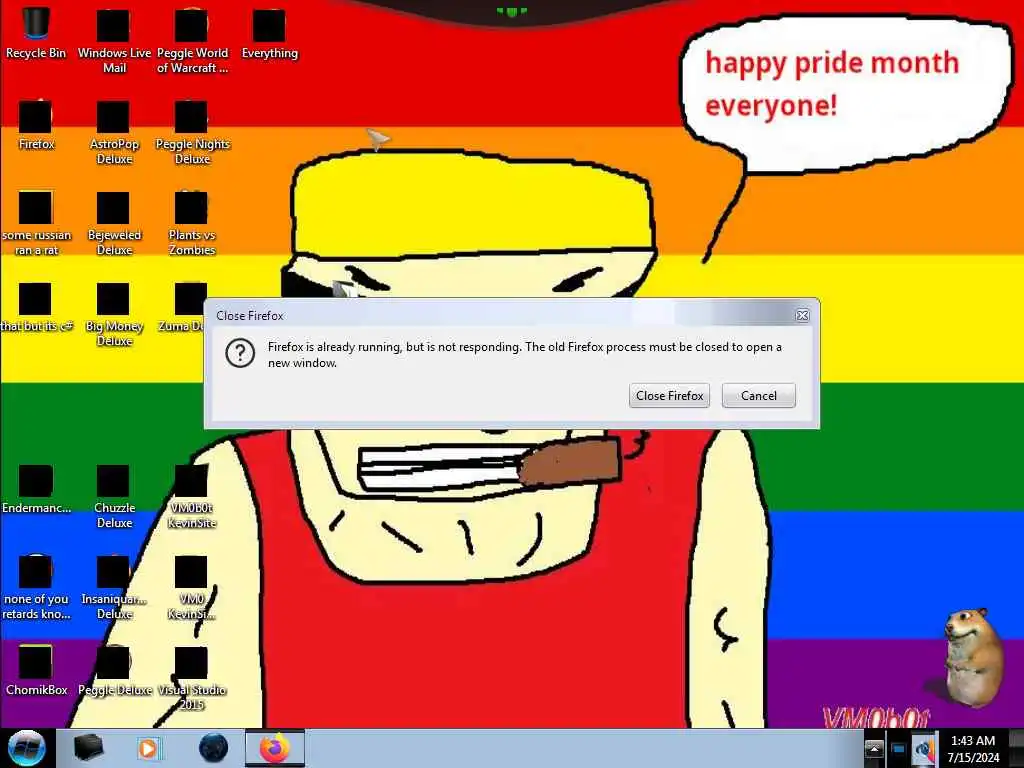This screenshot has height=768, width=1024.
Task: Select the VM0b0t KevinSite desktop icon
Action: tap(191, 496)
